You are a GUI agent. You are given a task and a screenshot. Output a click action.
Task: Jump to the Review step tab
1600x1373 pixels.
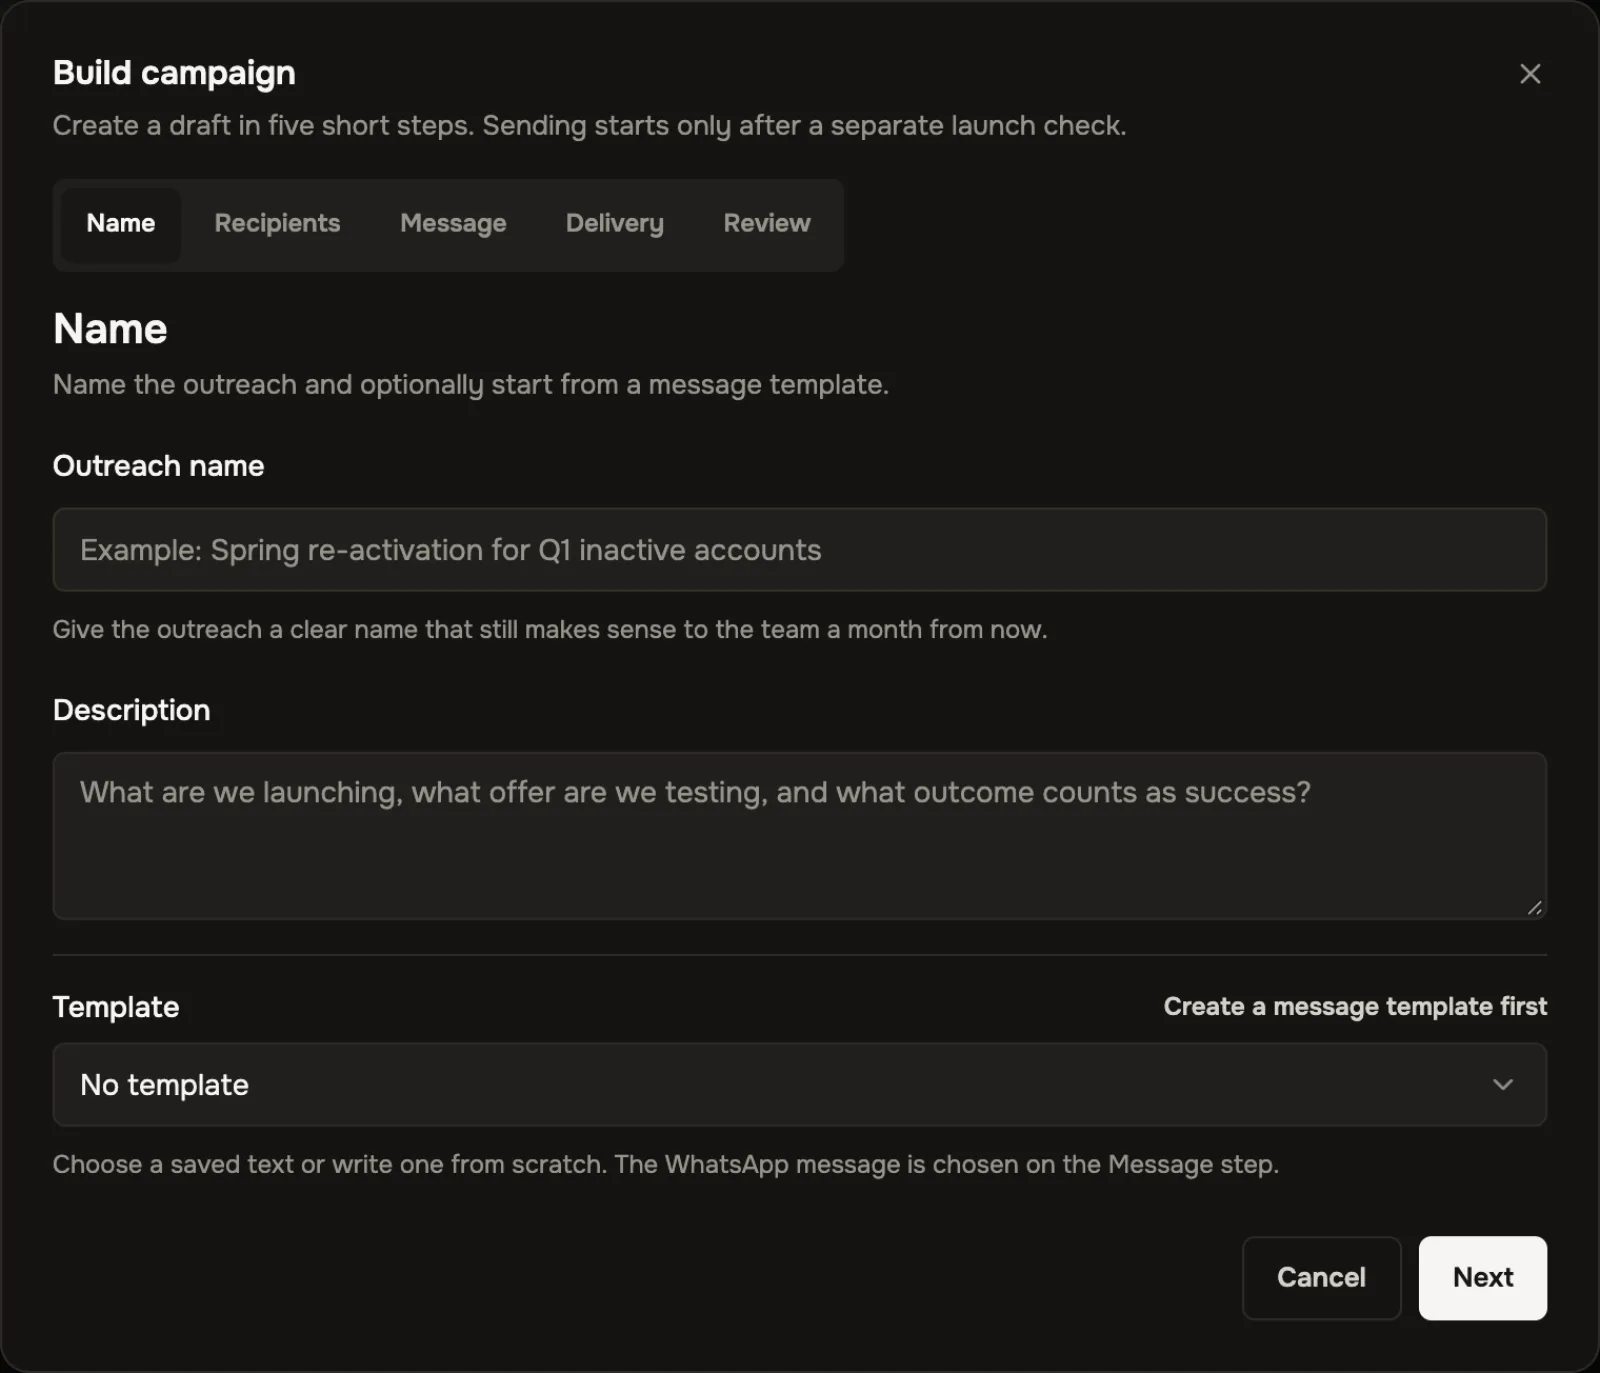click(767, 224)
